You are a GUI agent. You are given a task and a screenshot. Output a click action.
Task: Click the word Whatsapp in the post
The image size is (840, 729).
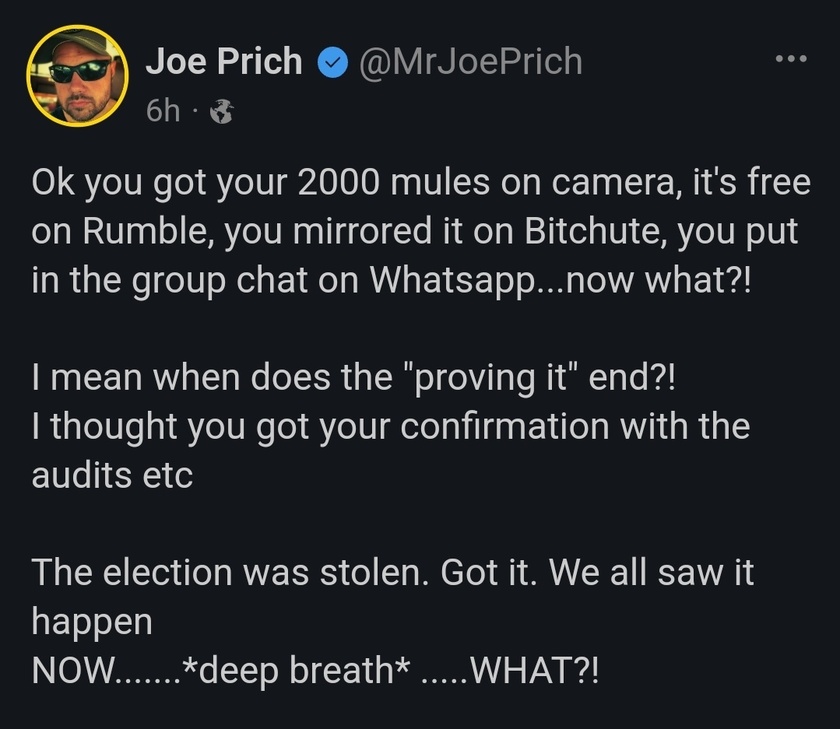(x=453, y=281)
